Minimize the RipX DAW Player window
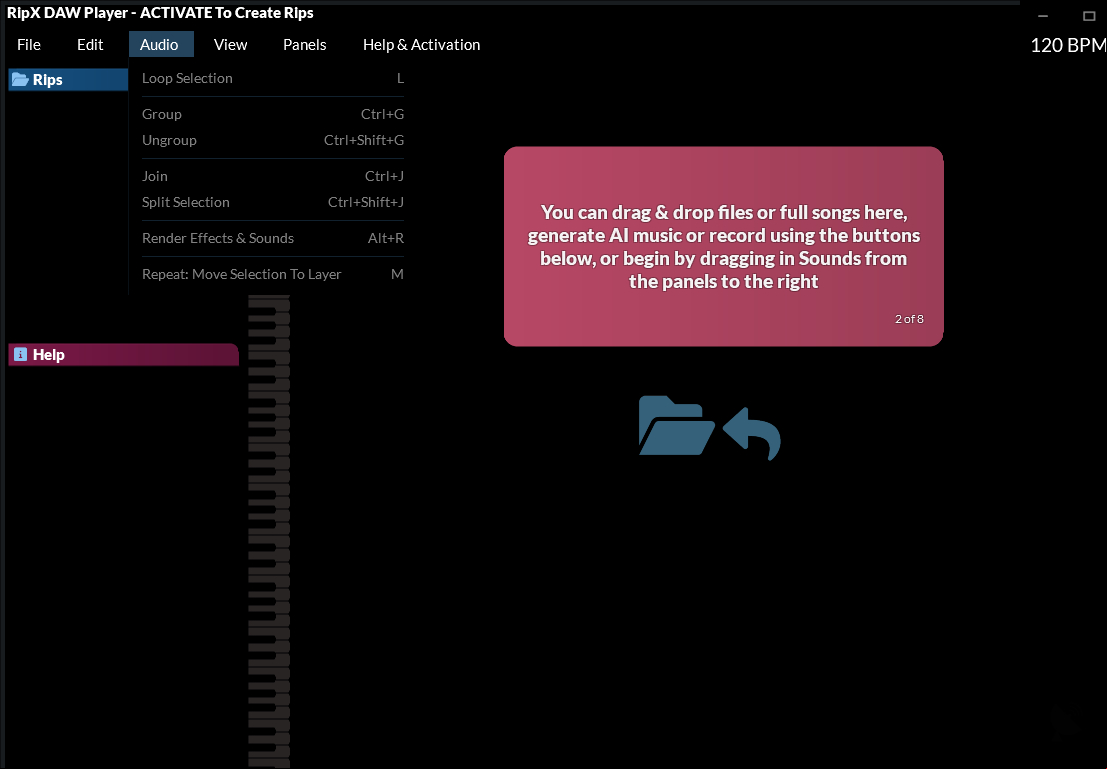 coord(1043,16)
